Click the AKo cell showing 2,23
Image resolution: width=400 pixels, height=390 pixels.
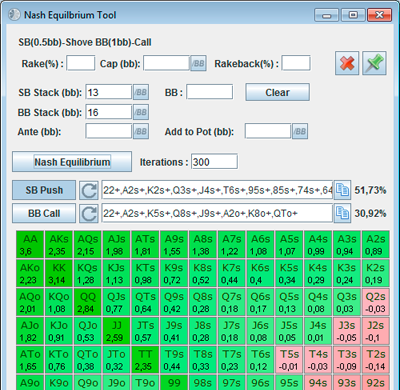tap(30, 273)
